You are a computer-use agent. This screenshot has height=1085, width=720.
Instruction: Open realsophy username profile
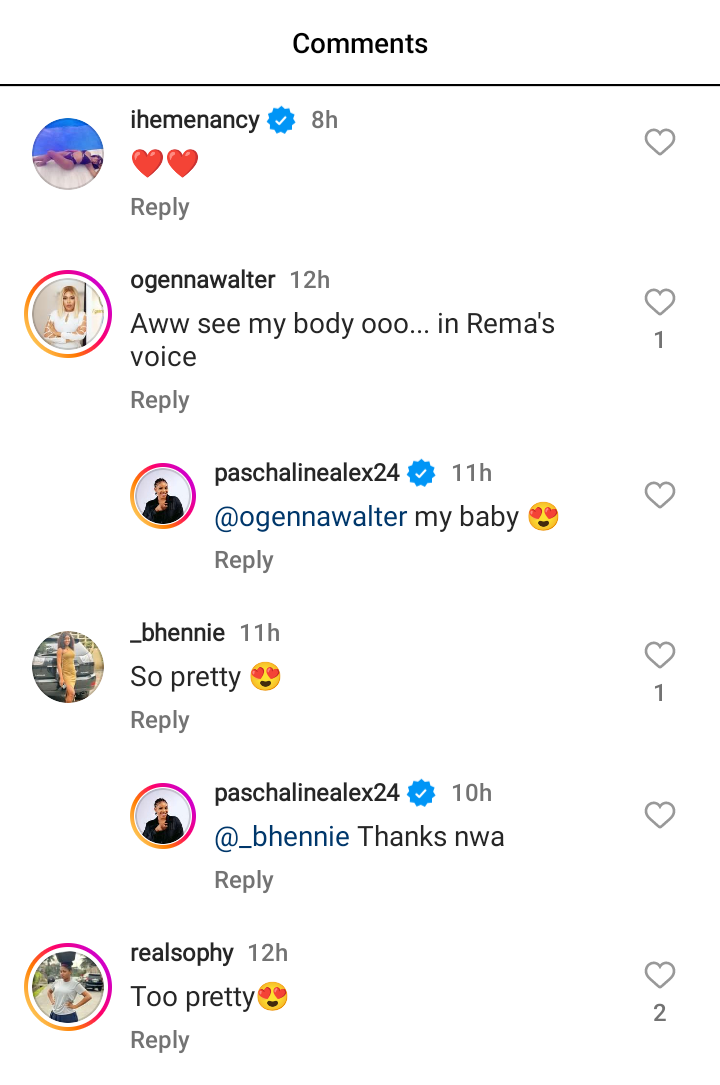[x=182, y=953]
